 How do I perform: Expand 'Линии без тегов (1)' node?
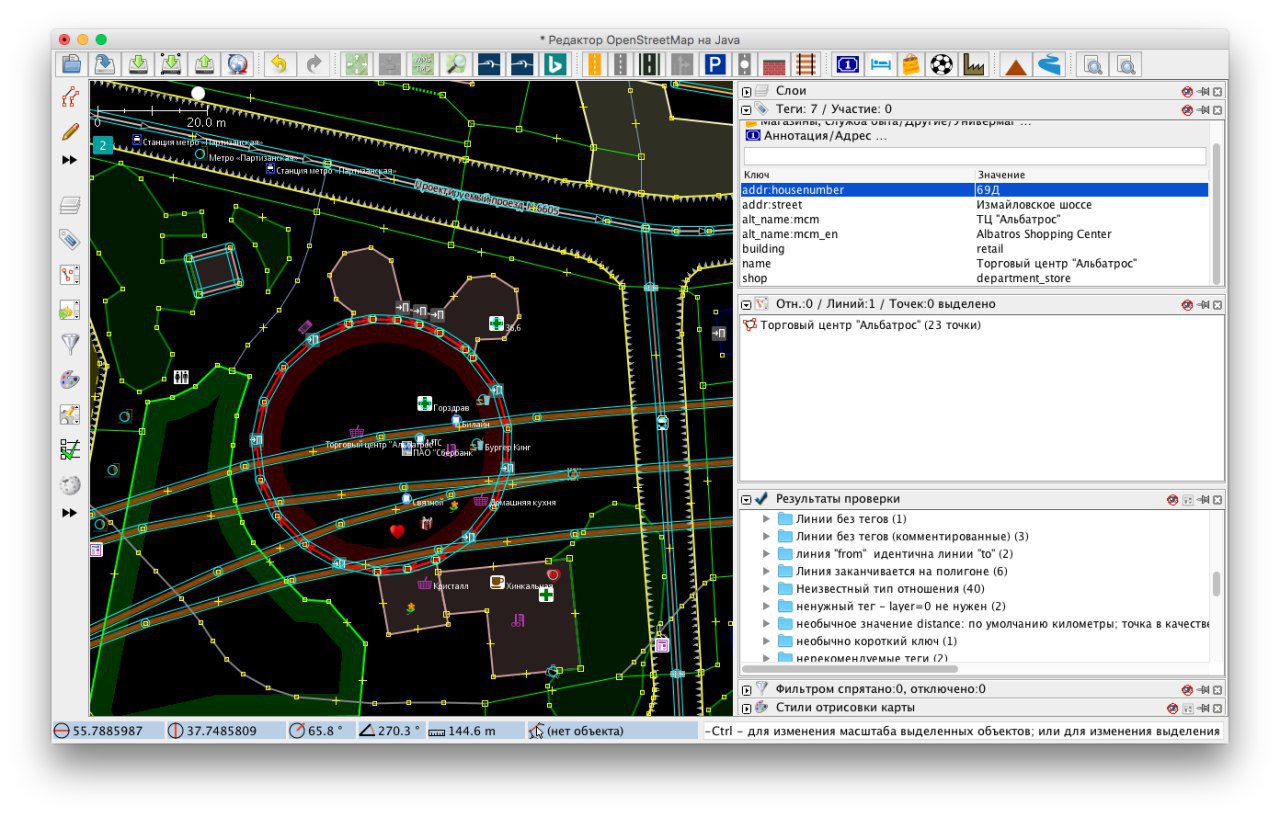767,519
